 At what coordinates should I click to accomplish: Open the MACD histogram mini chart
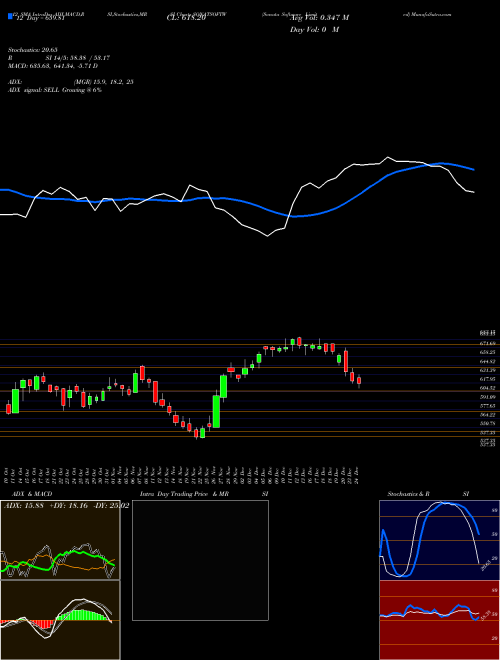pyautogui.click(x=60, y=620)
